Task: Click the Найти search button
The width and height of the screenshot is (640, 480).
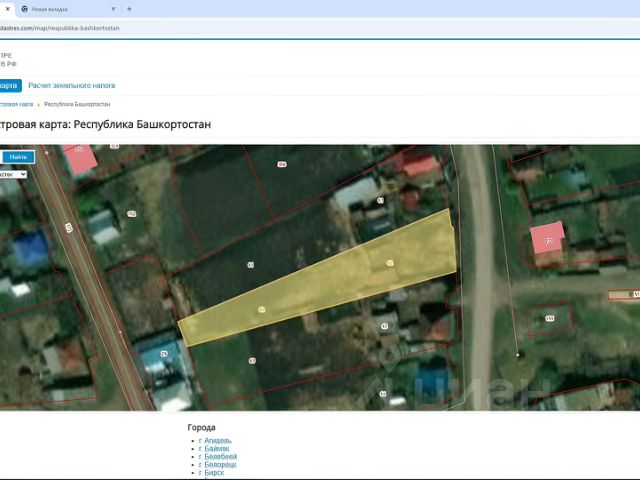Action: [x=18, y=157]
